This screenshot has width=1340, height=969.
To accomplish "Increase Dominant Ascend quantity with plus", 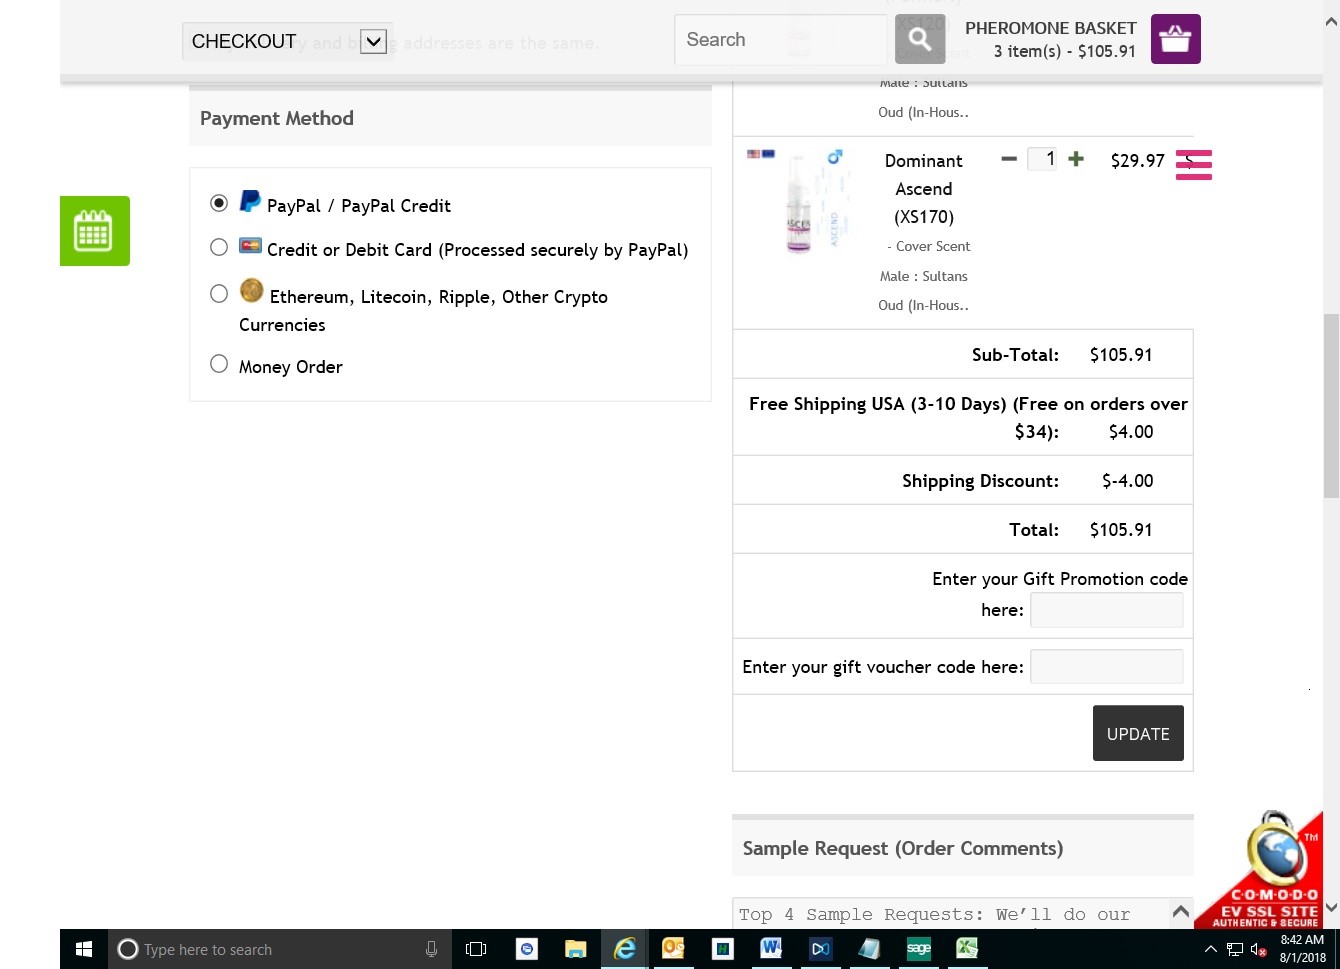I will [x=1076, y=159].
